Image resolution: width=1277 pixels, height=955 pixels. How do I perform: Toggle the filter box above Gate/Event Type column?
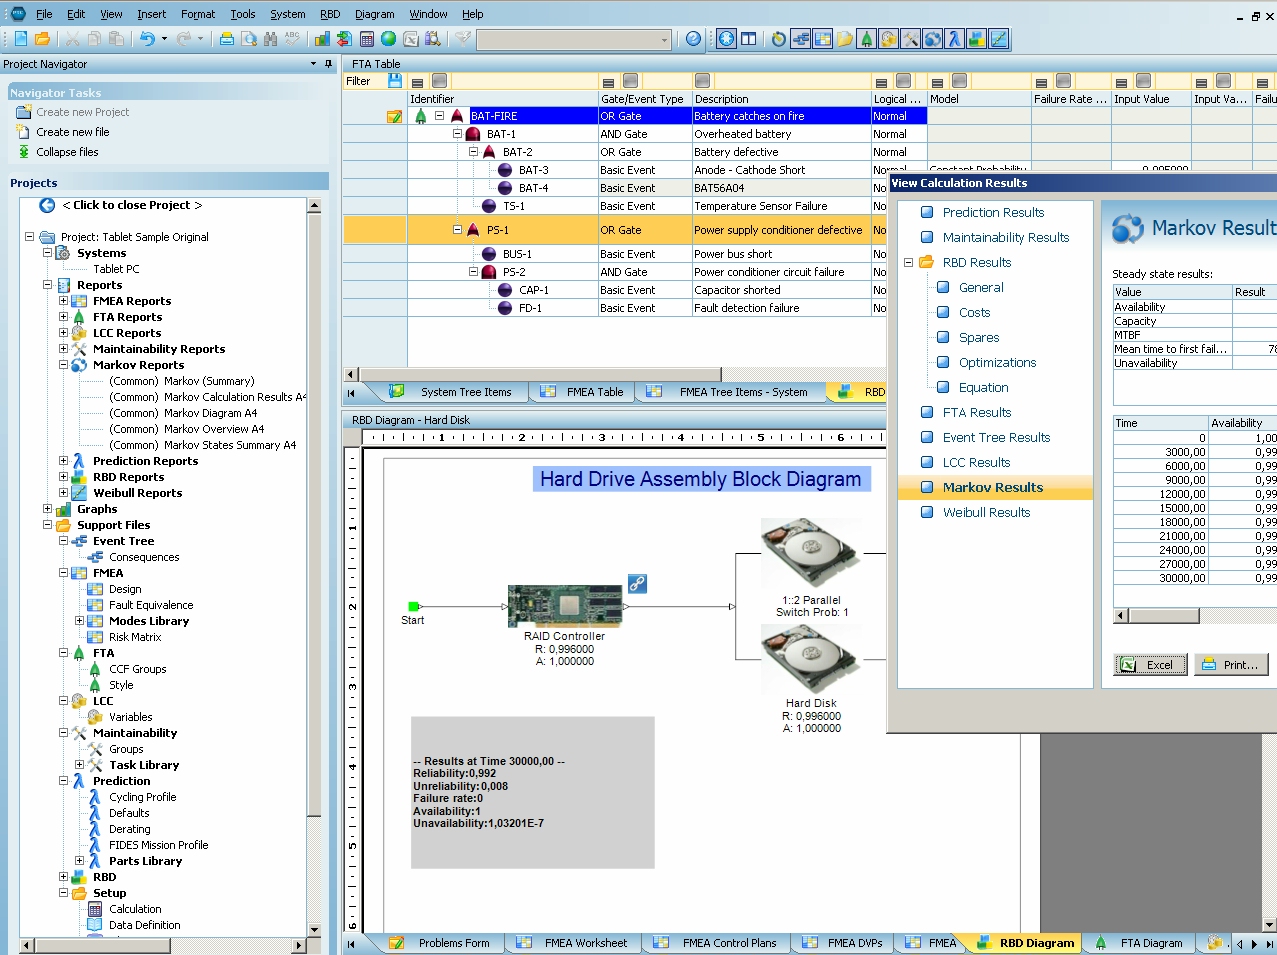coord(630,81)
